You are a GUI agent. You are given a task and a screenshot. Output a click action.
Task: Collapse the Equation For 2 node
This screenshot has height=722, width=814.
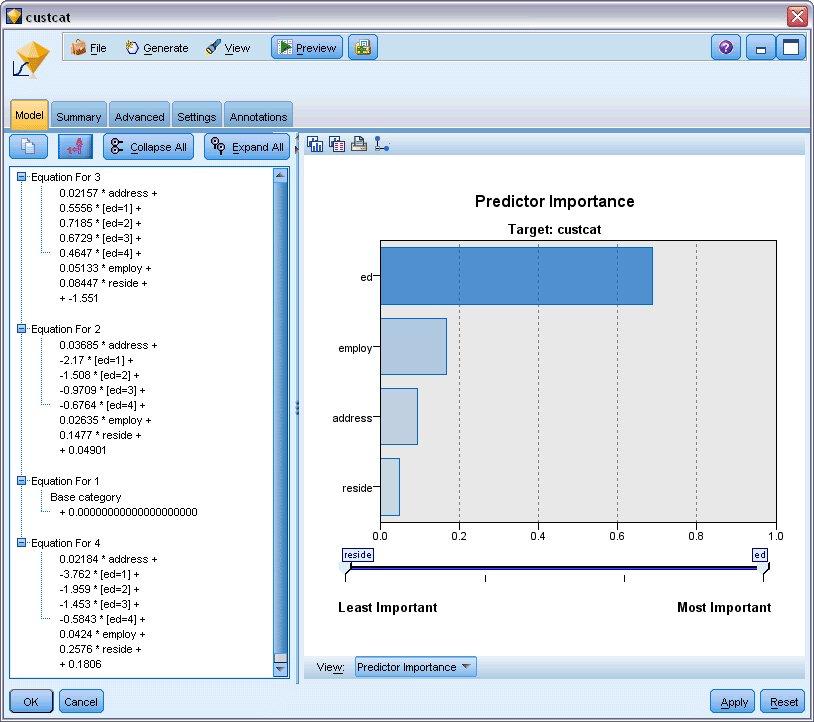pyautogui.click(x=21, y=329)
